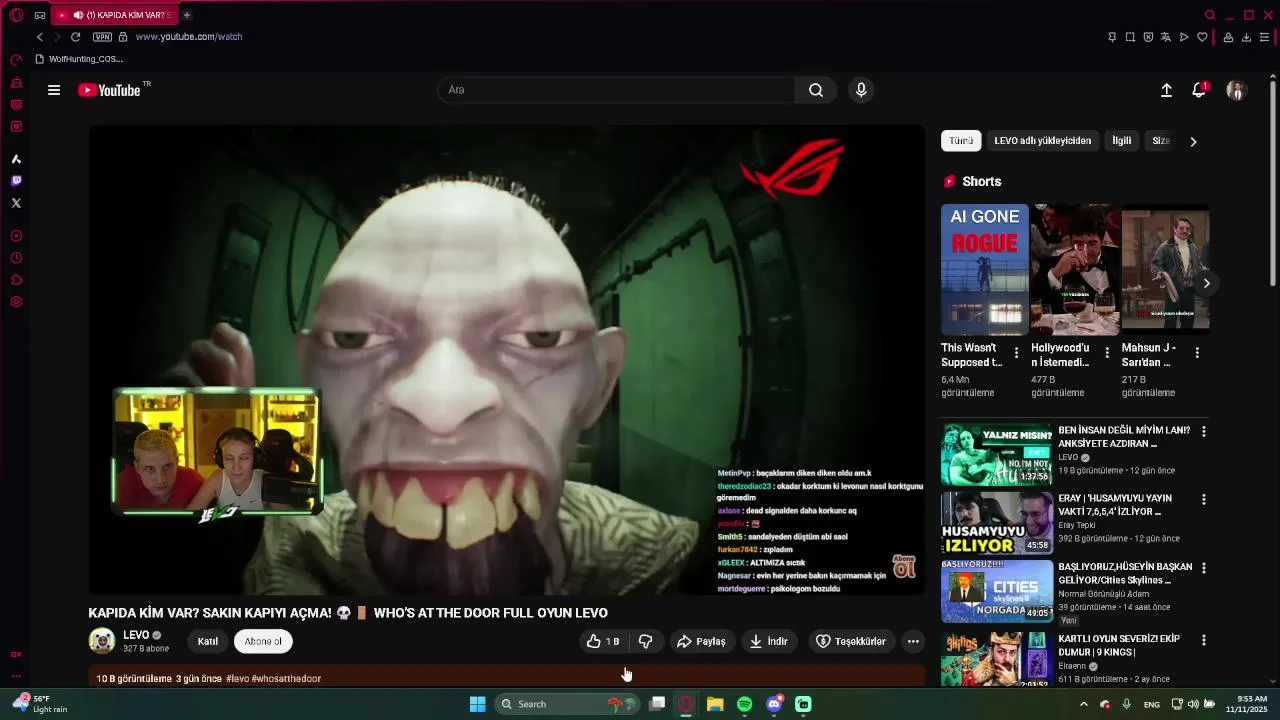Click the address bar URL youtube.com/watch
The height and width of the screenshot is (720, 1280).
(189, 37)
